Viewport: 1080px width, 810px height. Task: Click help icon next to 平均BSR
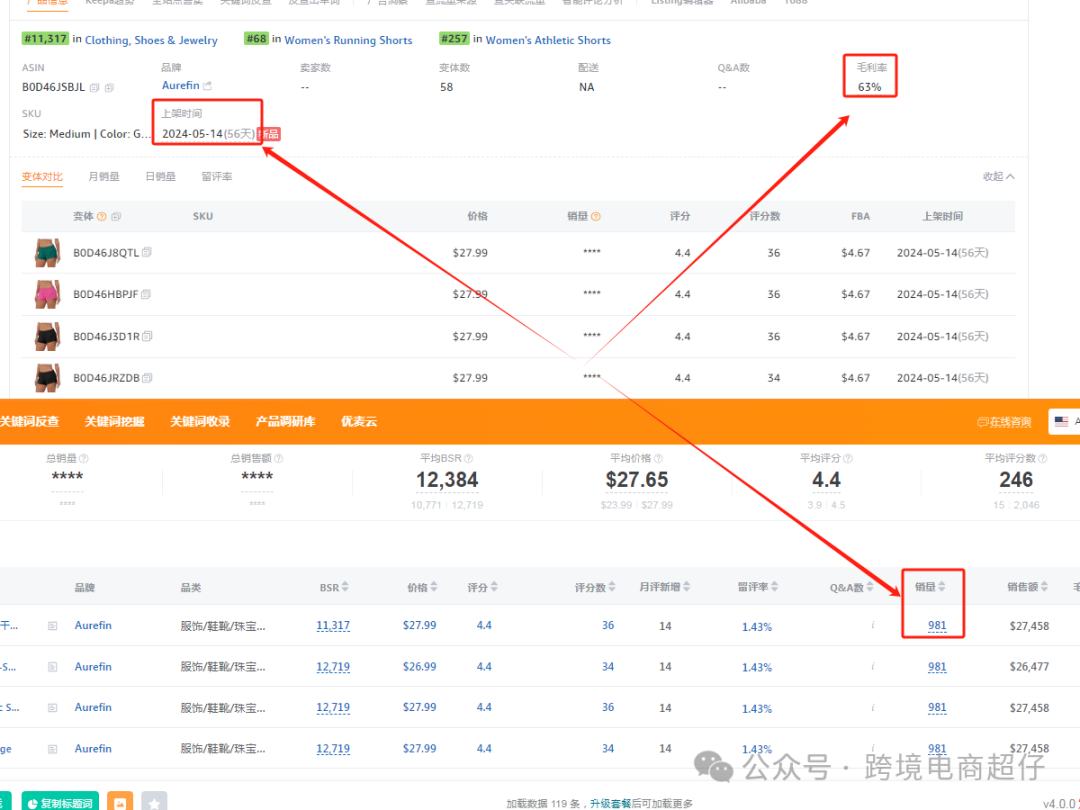[474, 458]
